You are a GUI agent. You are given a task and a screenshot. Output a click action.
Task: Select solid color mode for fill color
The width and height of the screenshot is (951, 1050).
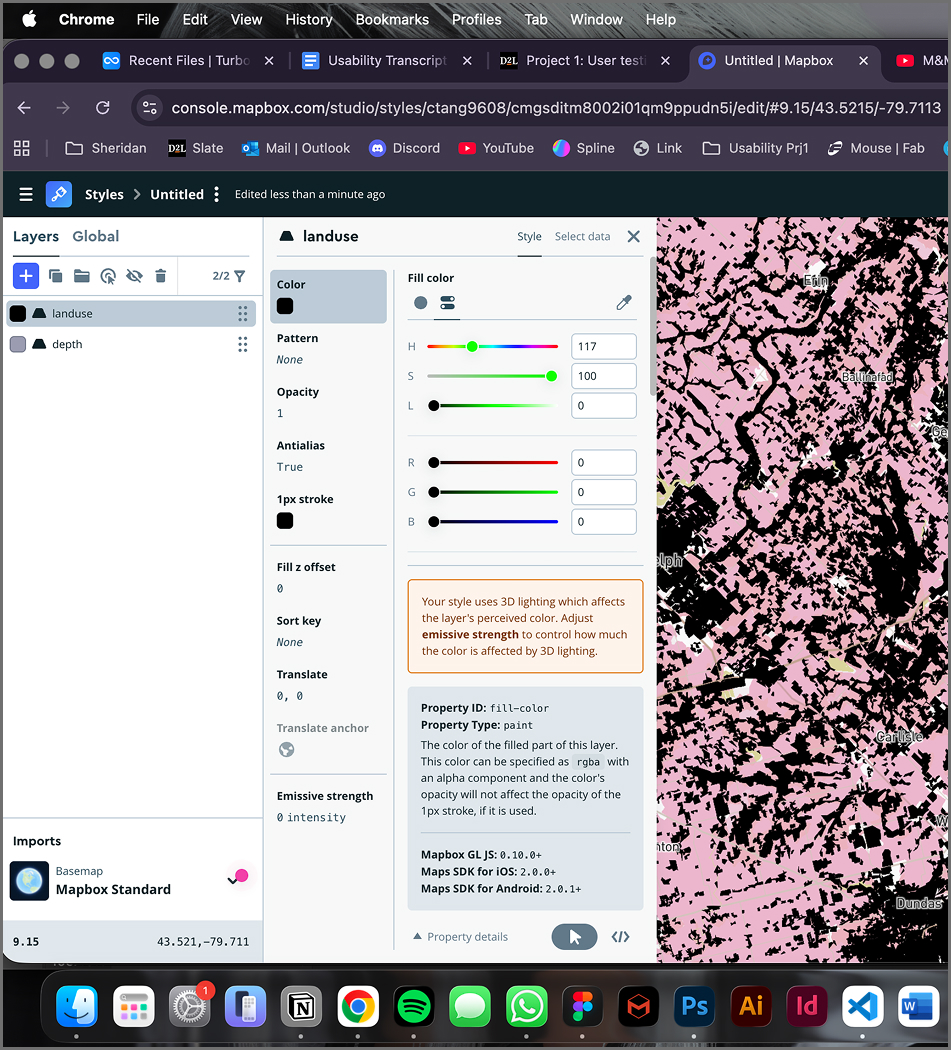tap(419, 301)
